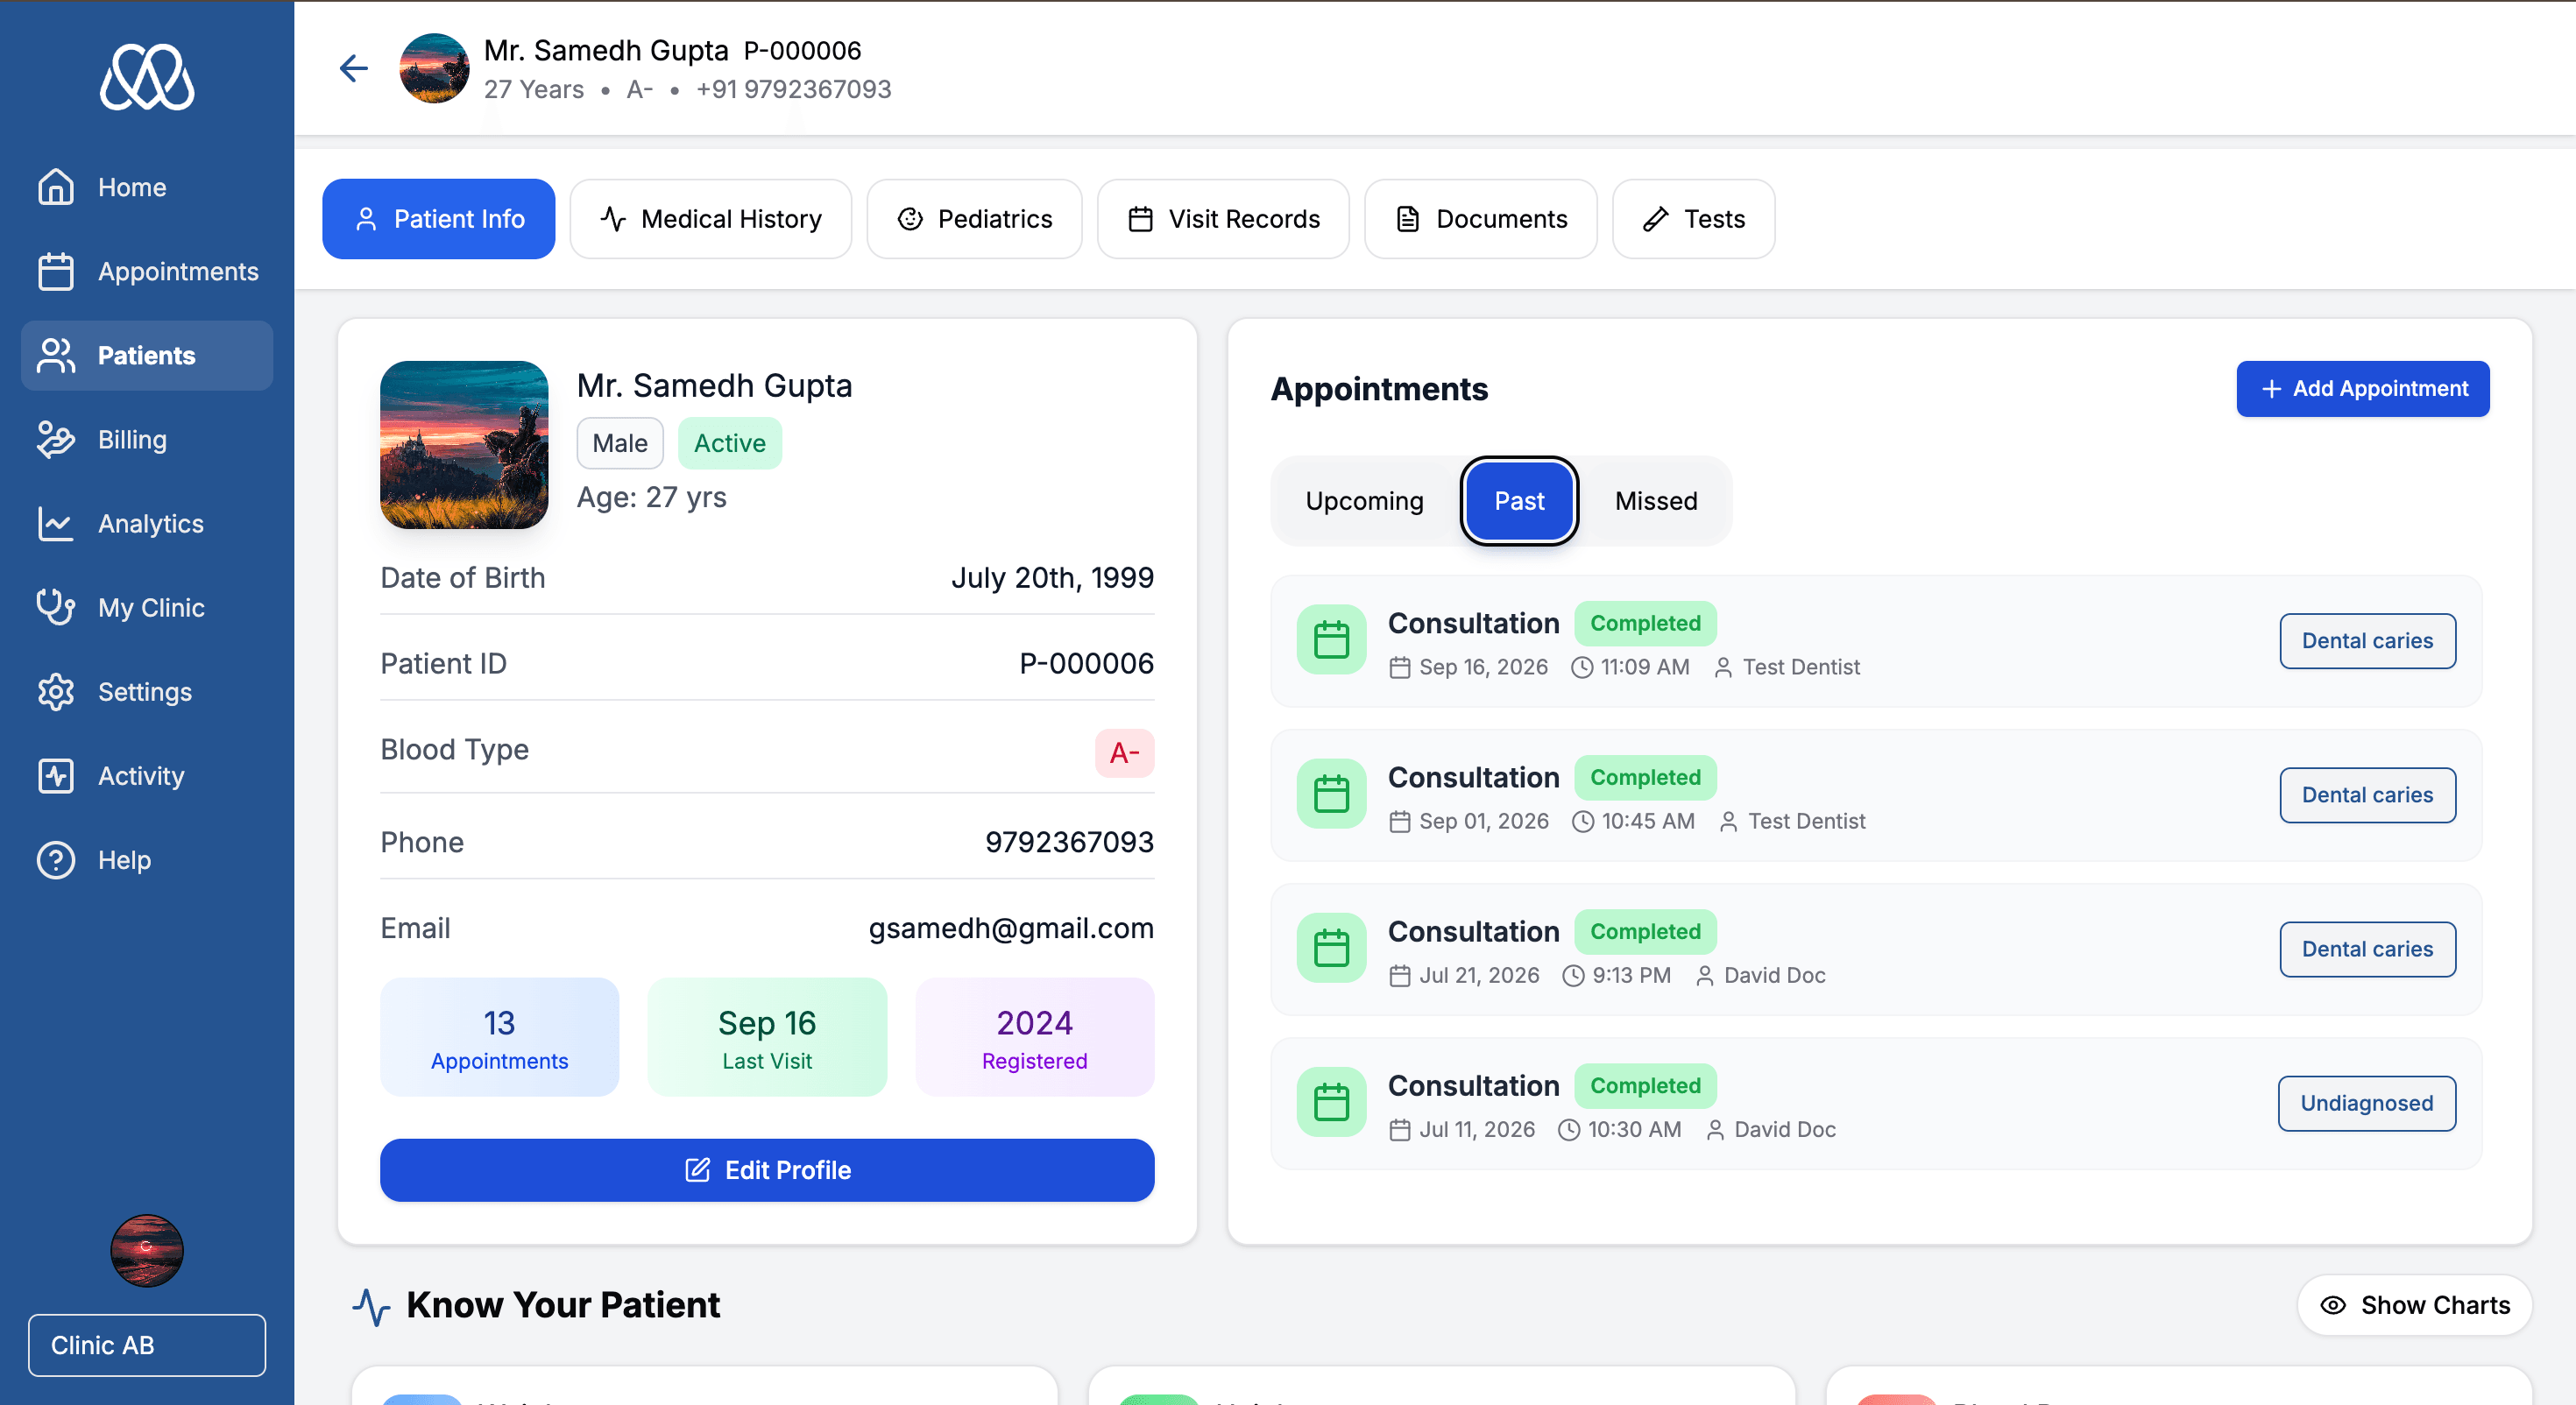Viewport: 2576px width, 1405px height.
Task: Click the email gsamedh@gmail.com
Action: [1011, 928]
